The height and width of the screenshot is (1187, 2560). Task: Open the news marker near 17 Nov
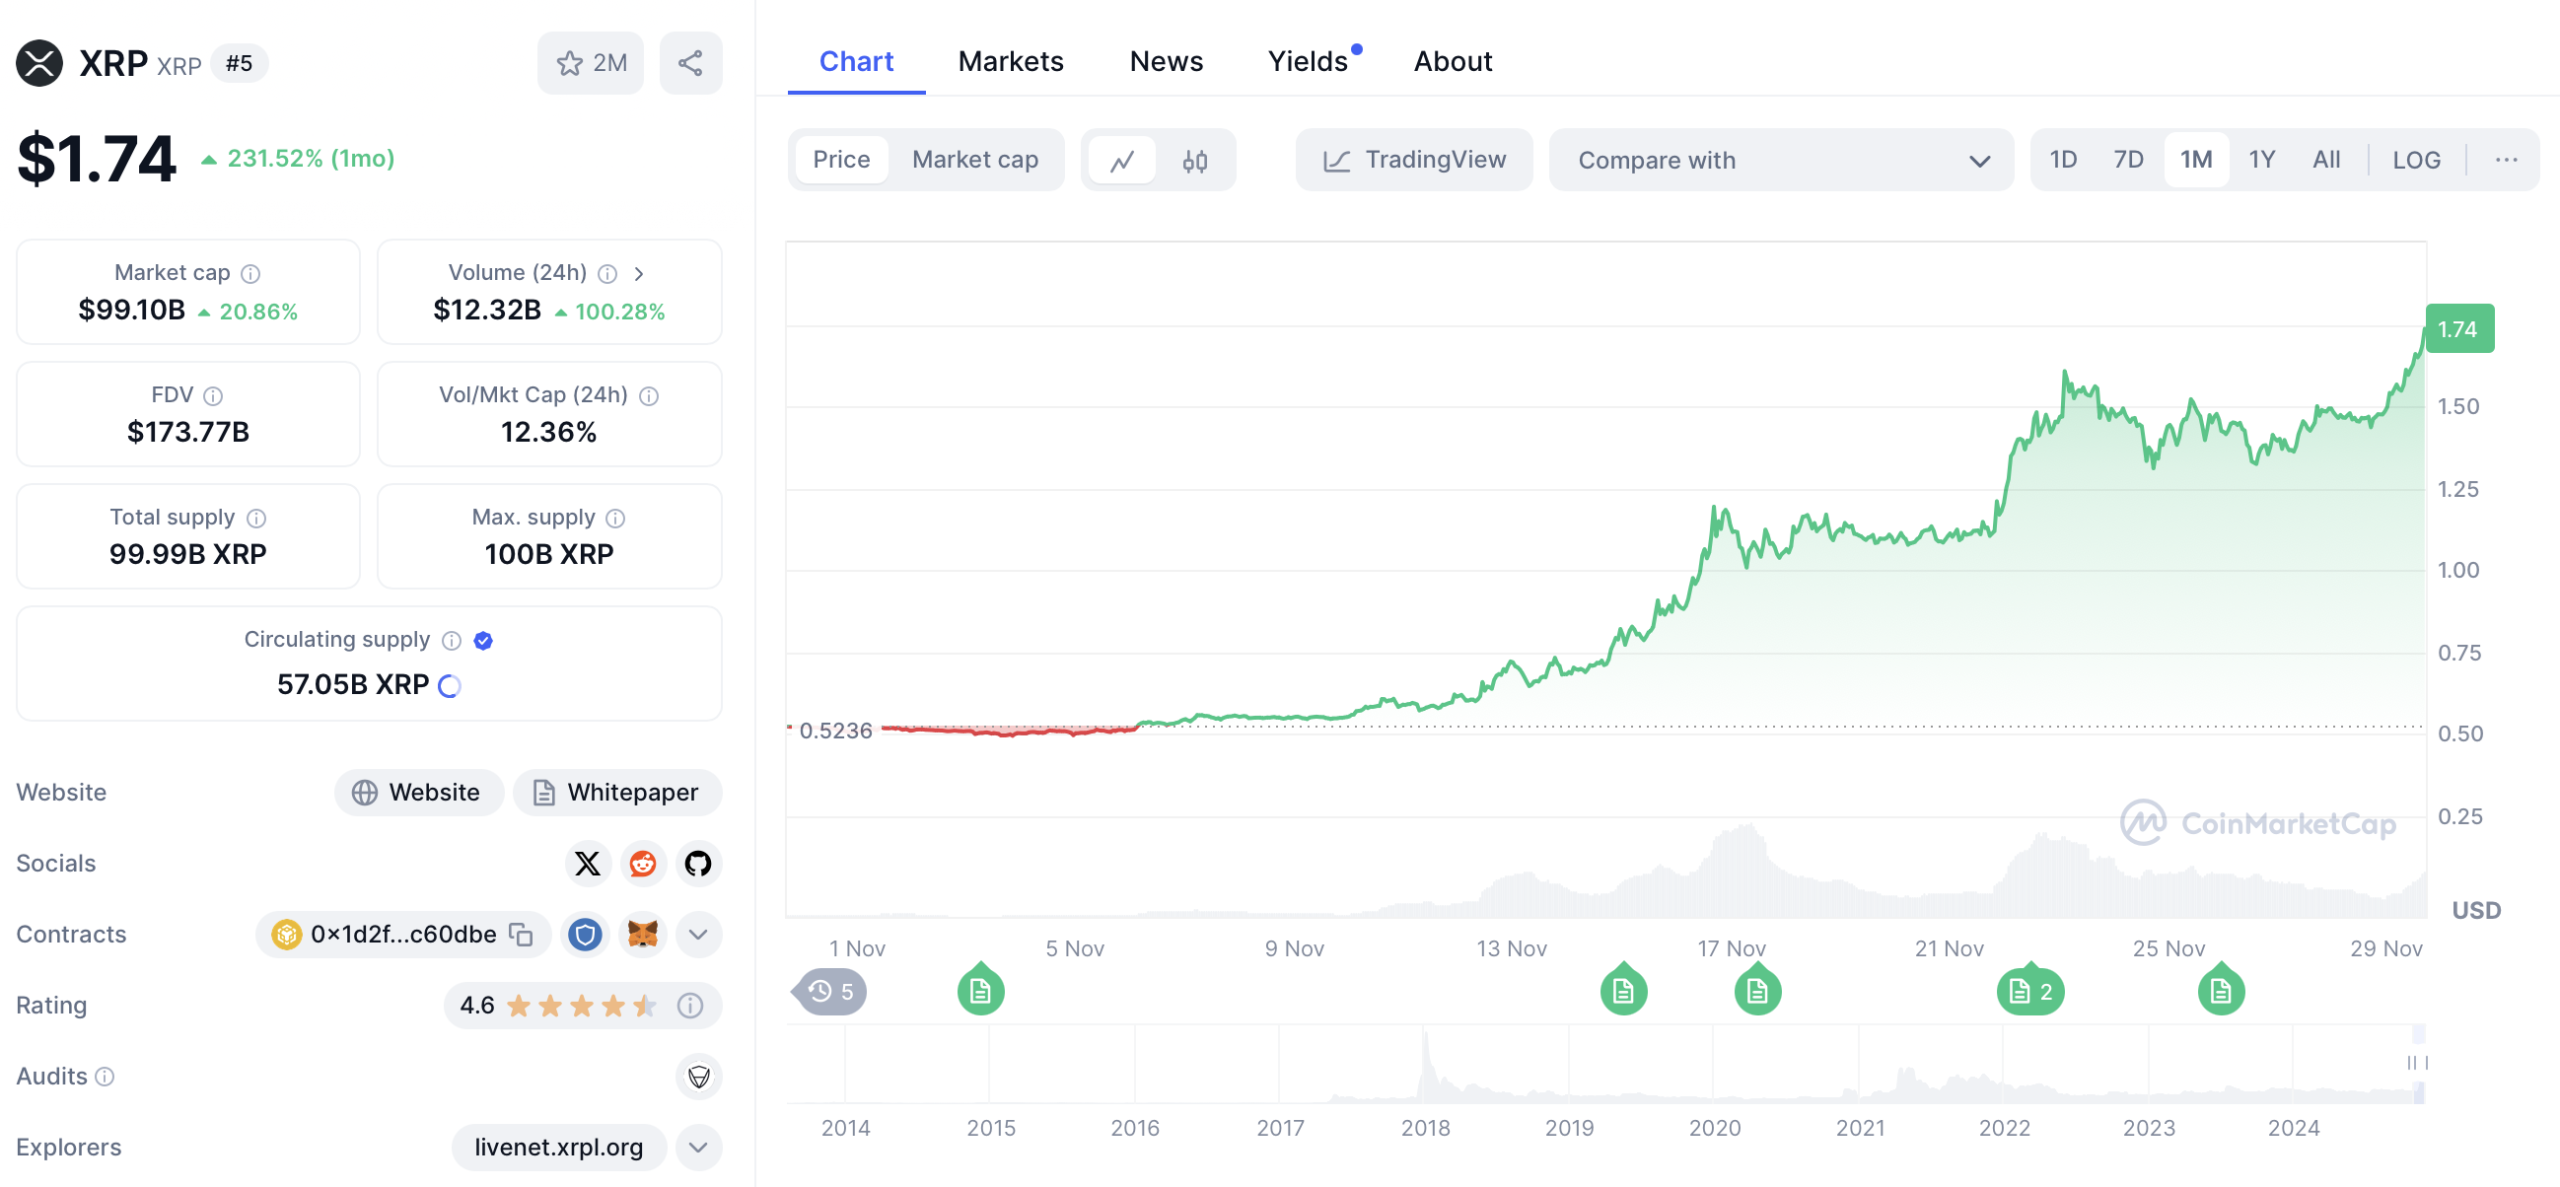1757,990
